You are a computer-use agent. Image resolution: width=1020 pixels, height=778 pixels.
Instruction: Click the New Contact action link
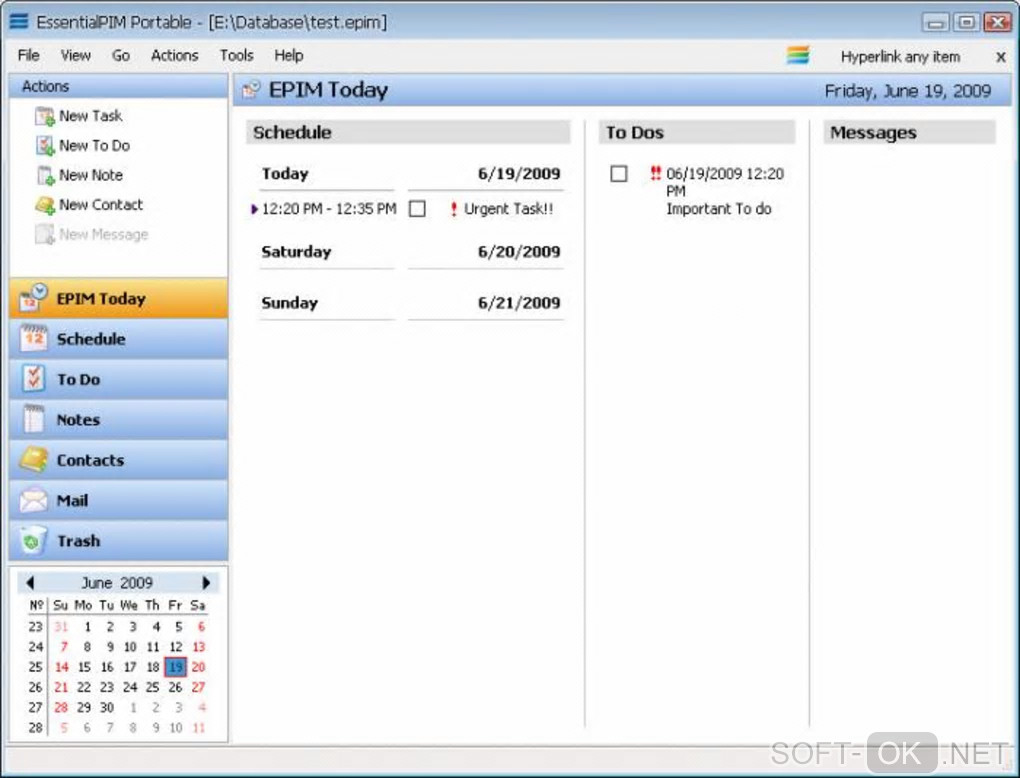point(101,205)
